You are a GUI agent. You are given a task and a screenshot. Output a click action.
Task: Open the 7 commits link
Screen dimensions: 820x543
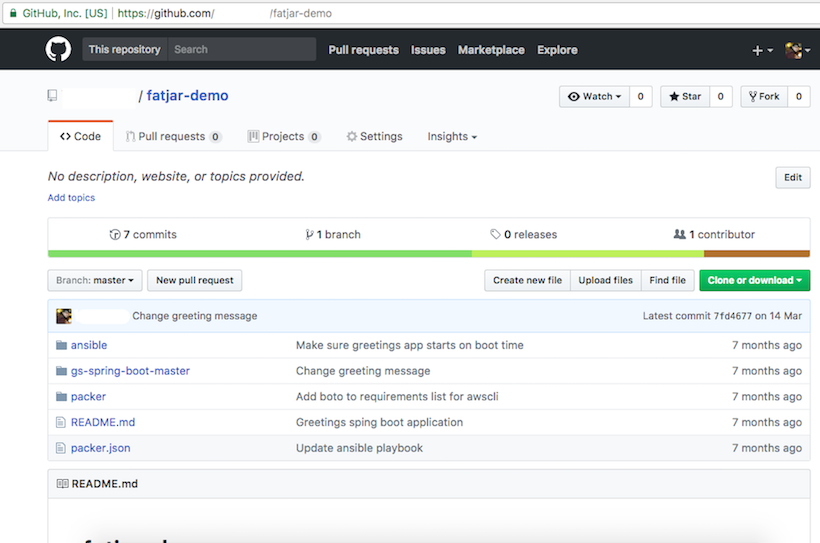(x=143, y=234)
